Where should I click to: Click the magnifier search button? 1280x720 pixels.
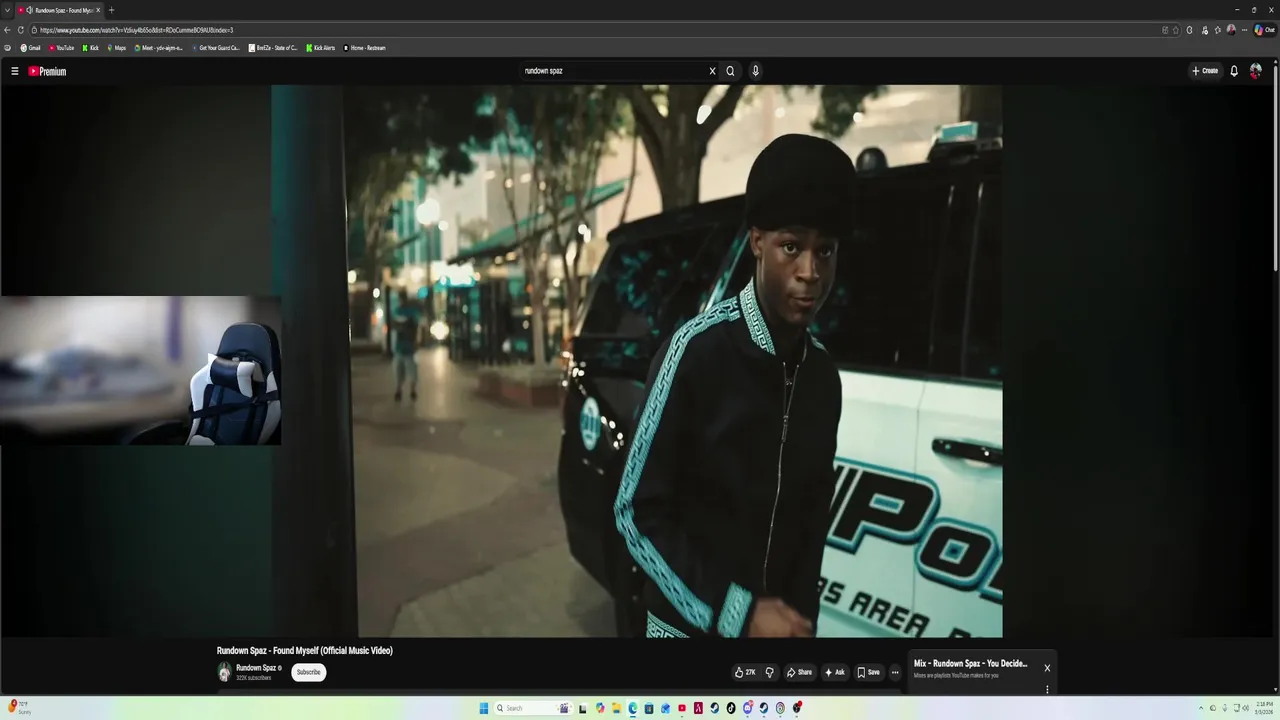coord(730,71)
